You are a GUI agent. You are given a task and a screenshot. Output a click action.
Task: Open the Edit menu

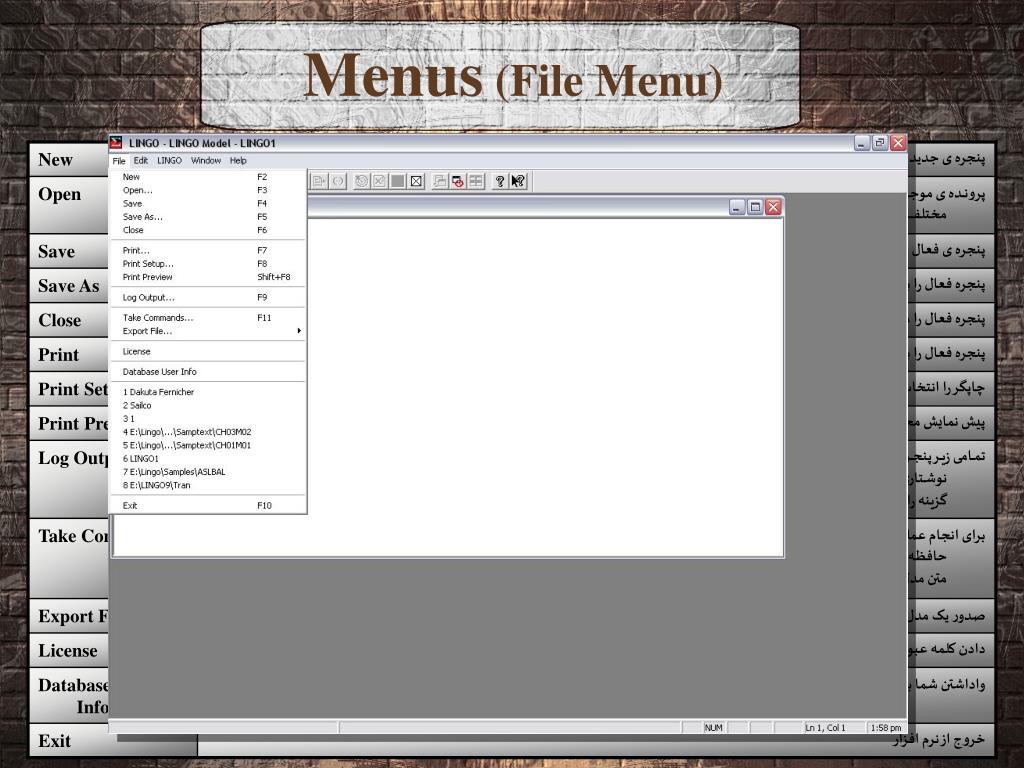[x=141, y=161]
